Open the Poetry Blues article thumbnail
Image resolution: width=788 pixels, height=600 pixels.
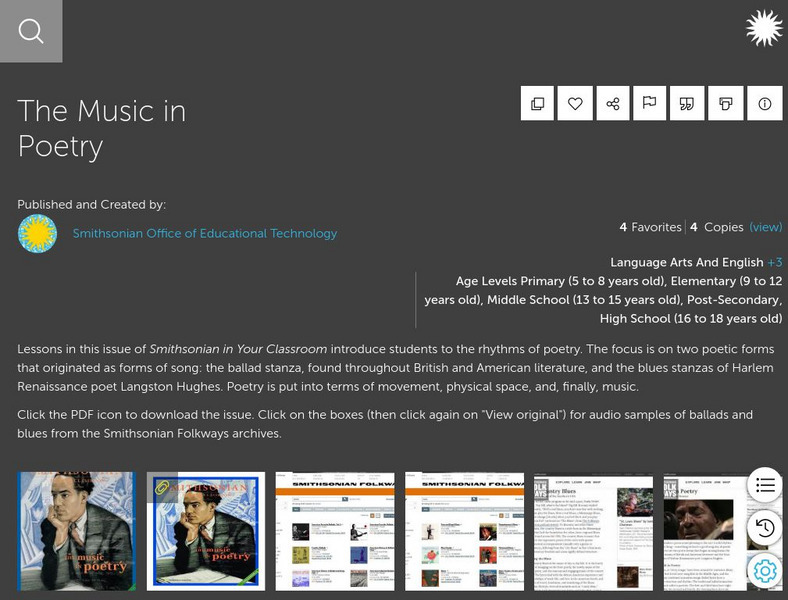tap(594, 531)
